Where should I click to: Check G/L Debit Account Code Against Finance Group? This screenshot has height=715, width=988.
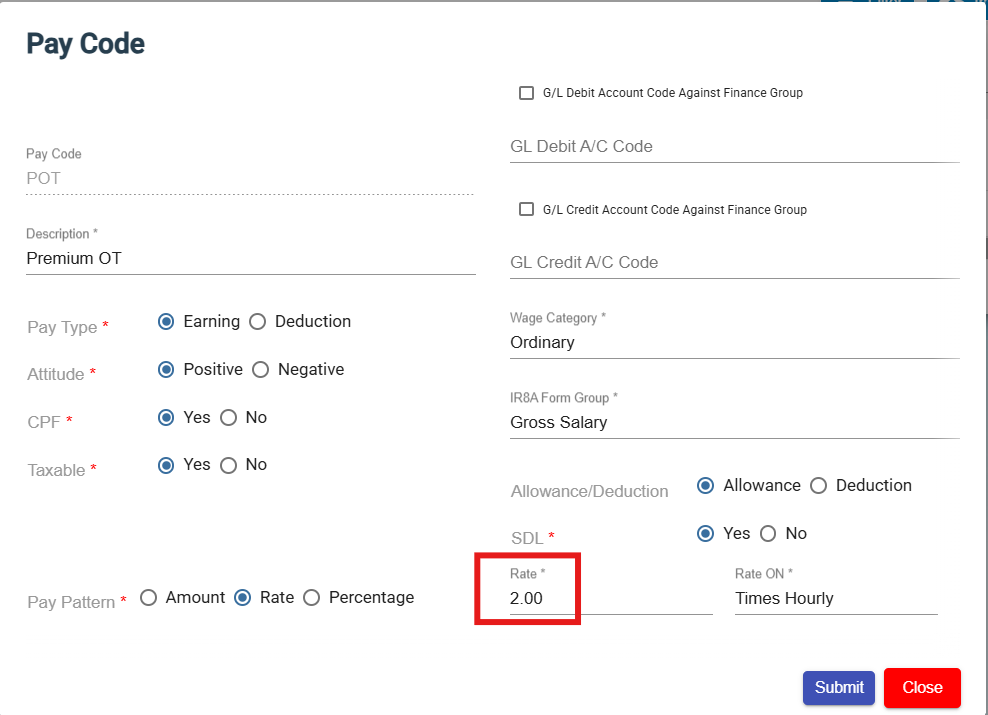(x=526, y=93)
